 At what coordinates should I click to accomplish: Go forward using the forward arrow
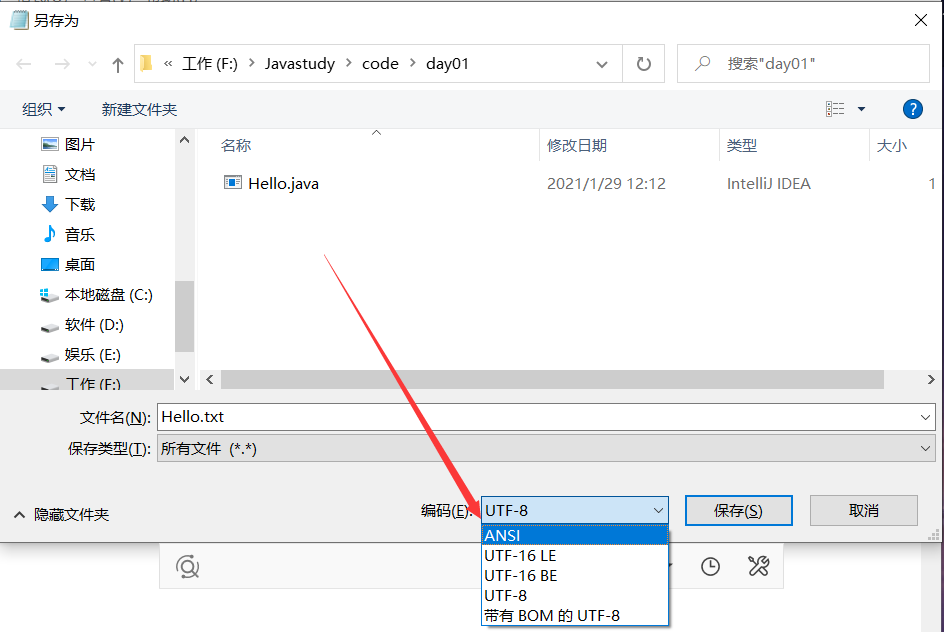tap(62, 64)
